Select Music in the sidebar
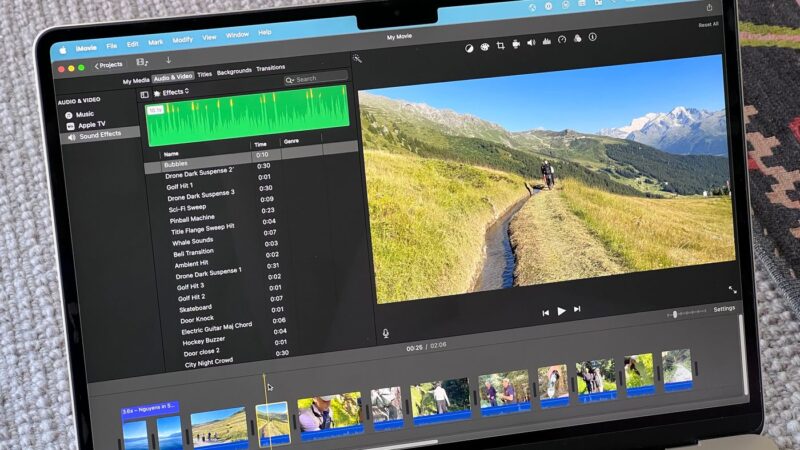Image resolution: width=800 pixels, height=450 pixels. [x=80, y=115]
